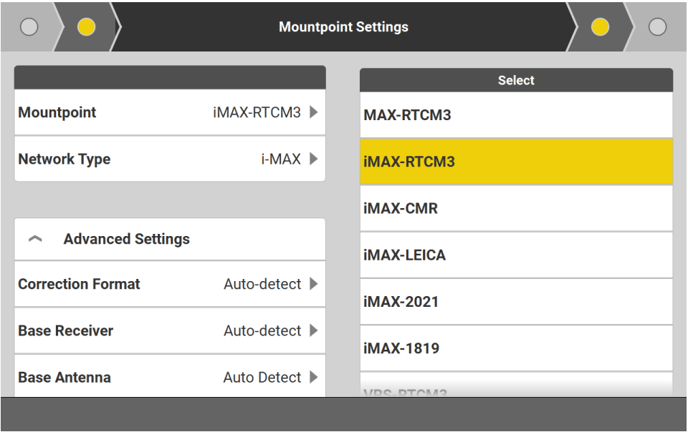Open the Mountpoint selection arrow
This screenshot has height=432, width=688.
pos(313,113)
